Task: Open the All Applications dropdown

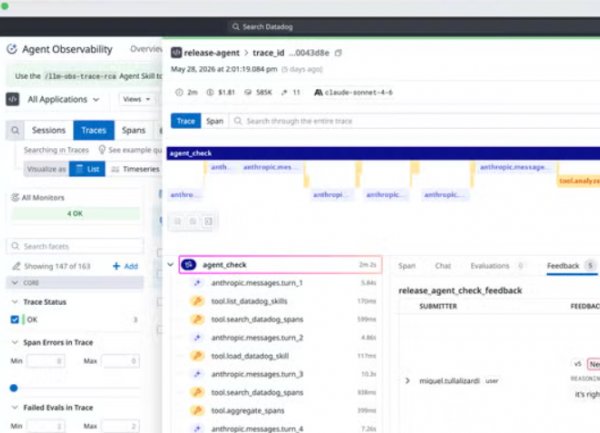Action: (63, 99)
